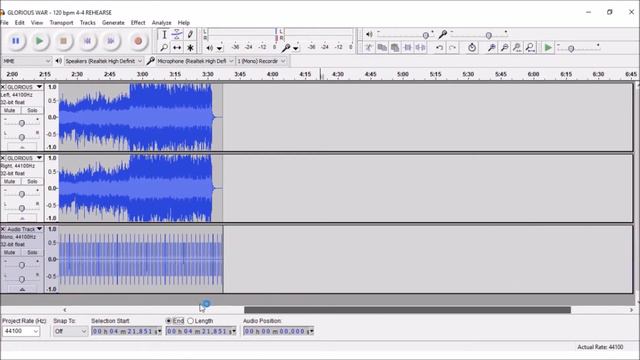Solo the mono Audio Track
This screenshot has width=640, height=360.
(32, 252)
